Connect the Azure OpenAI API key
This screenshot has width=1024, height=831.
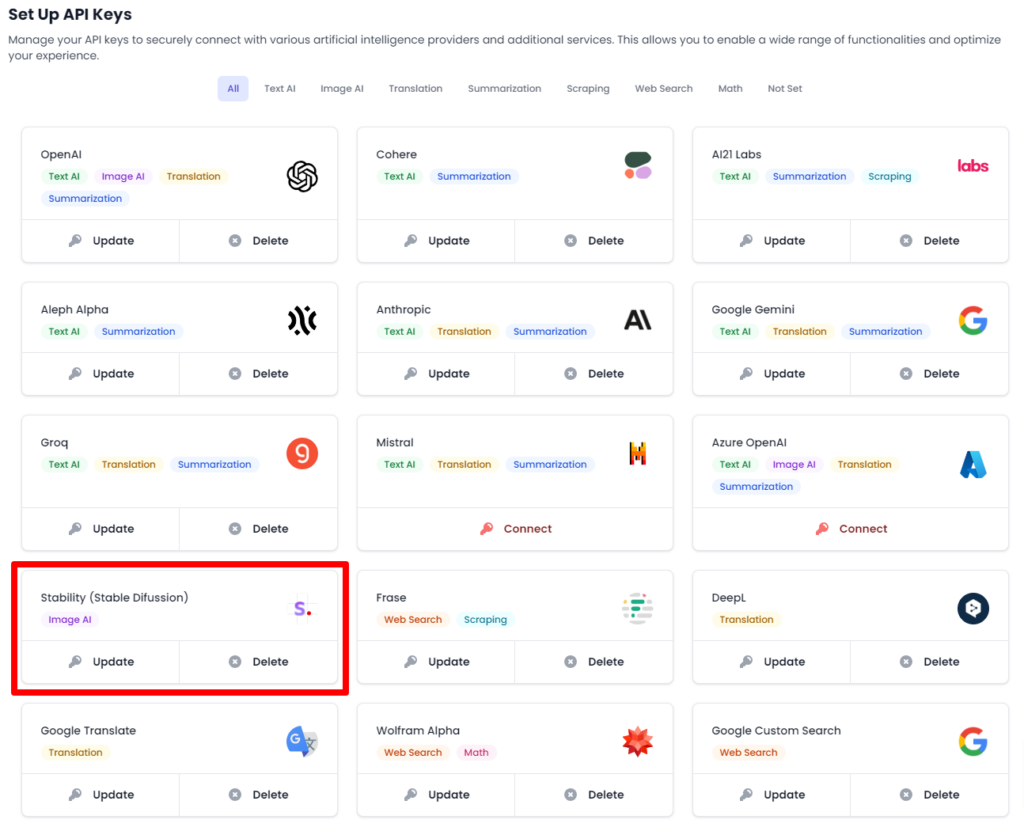[x=850, y=528]
